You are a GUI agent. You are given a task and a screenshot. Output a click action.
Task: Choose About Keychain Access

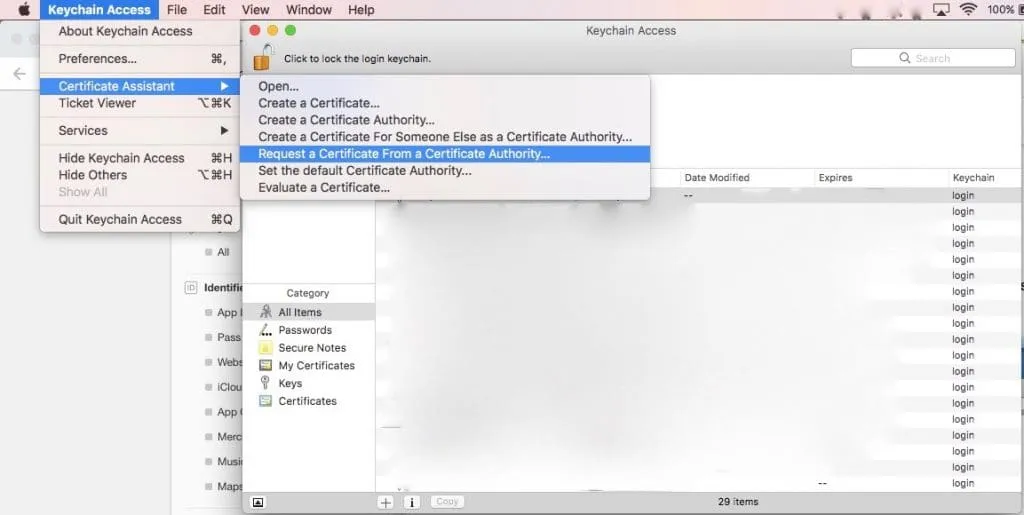(140, 31)
